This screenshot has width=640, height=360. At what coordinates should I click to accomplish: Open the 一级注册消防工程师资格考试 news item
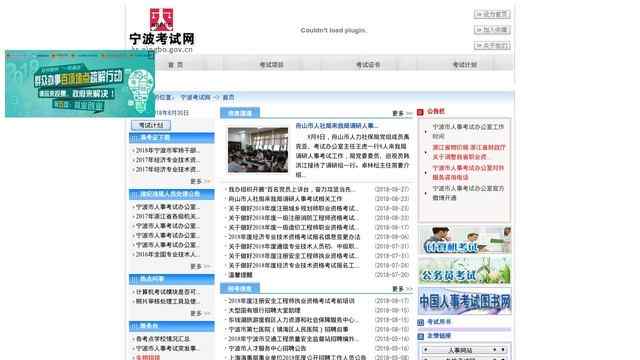tap(293, 218)
